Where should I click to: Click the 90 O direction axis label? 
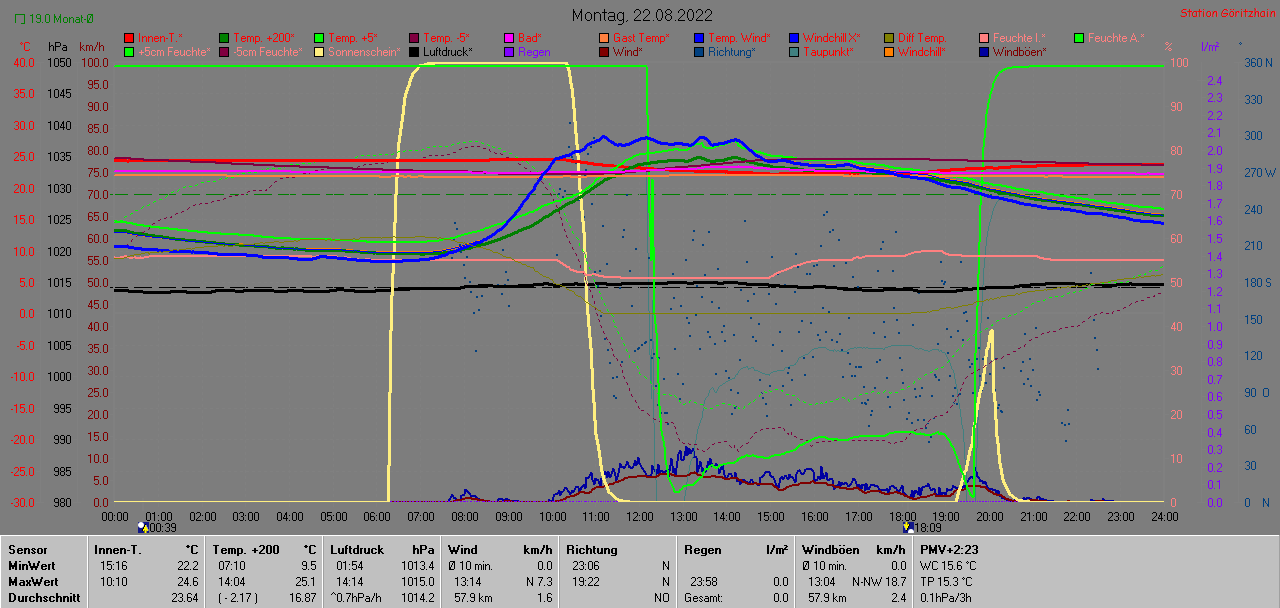1256,392
